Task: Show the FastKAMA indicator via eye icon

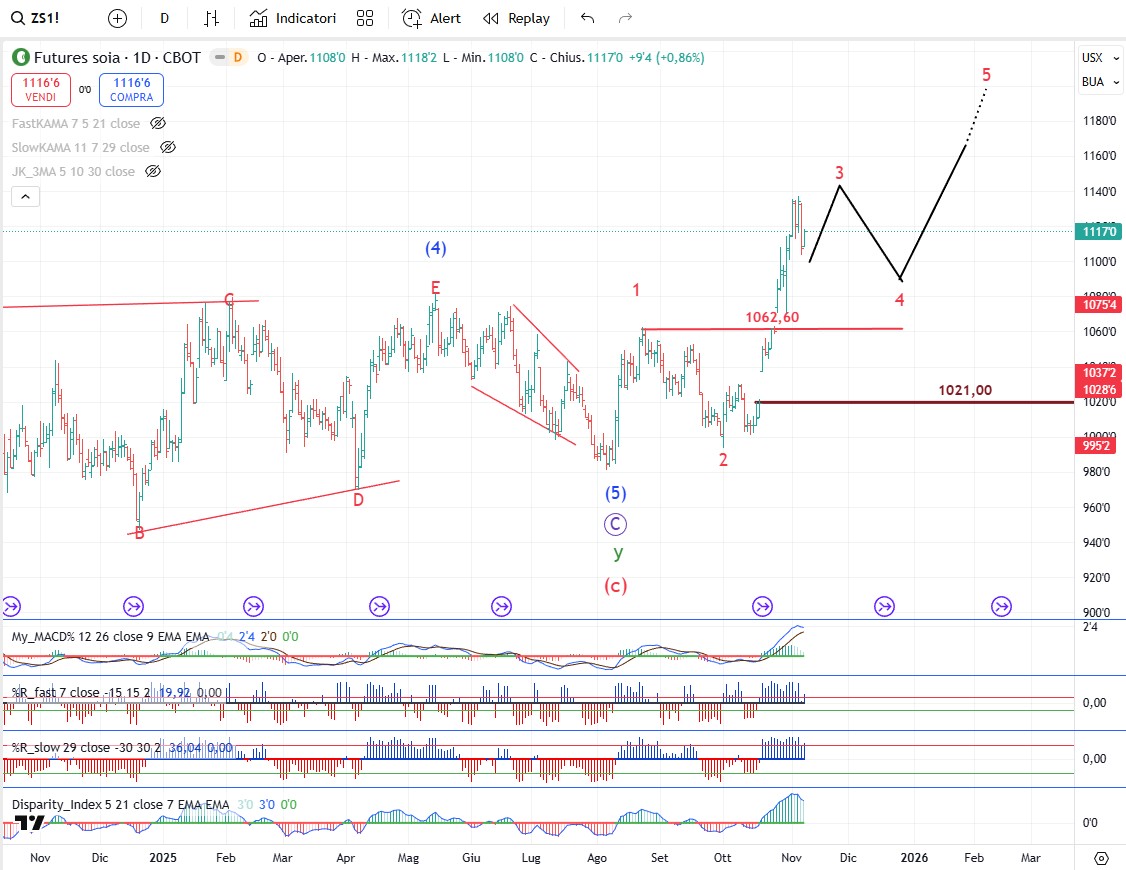Action: click(158, 123)
